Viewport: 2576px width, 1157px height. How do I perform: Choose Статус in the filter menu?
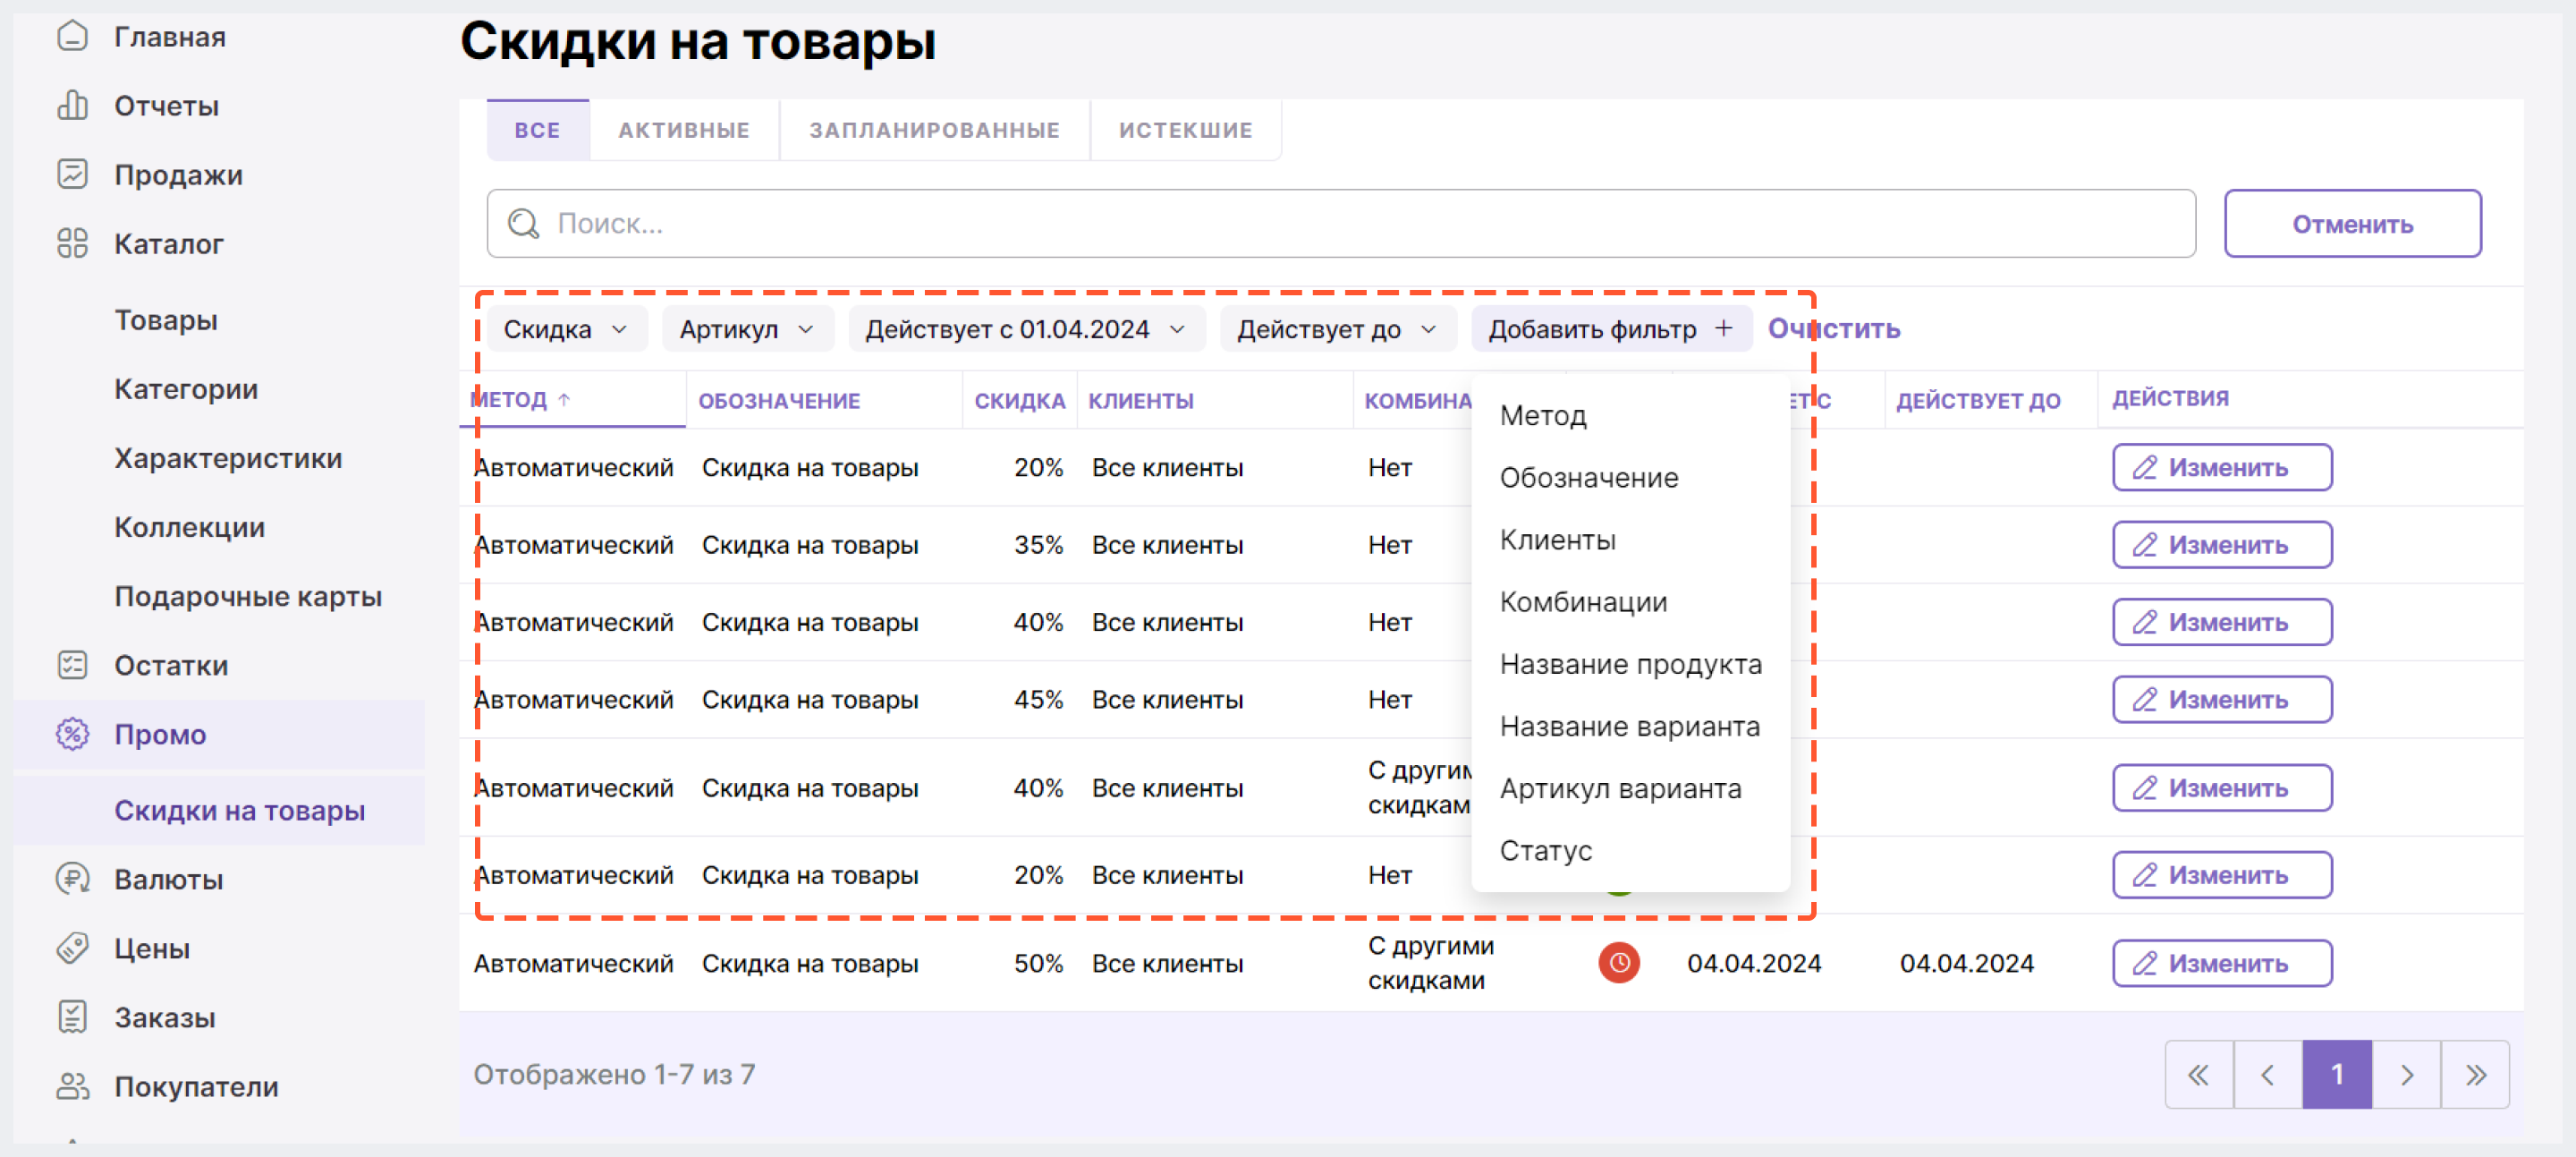1631,850
